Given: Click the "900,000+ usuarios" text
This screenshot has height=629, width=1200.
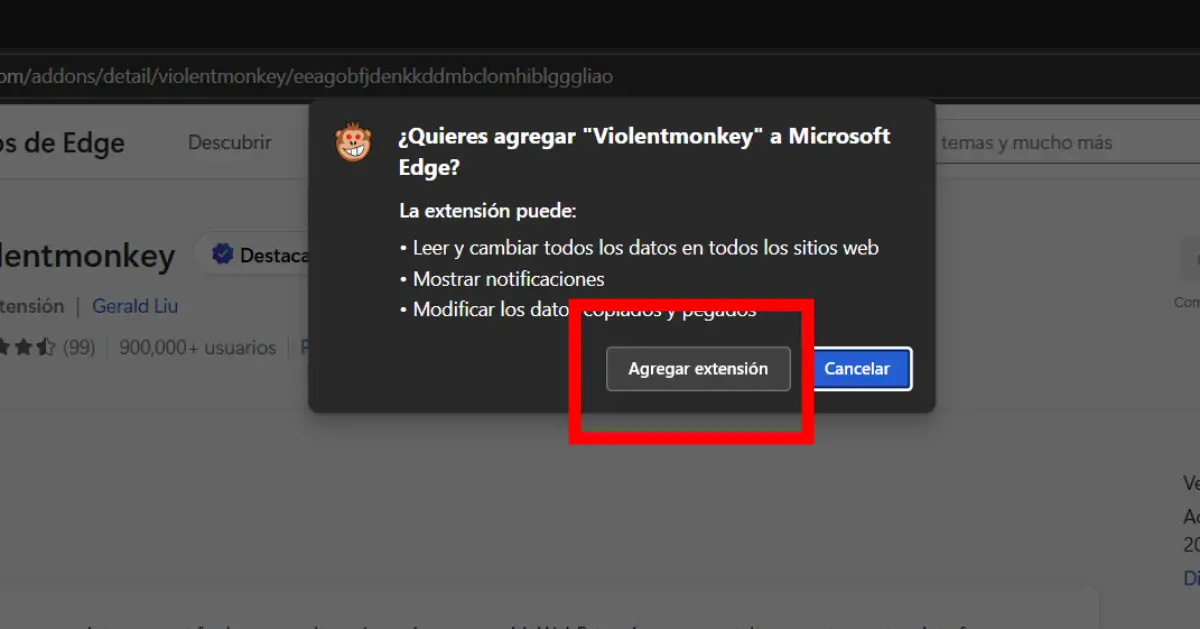Looking at the screenshot, I should 197,348.
